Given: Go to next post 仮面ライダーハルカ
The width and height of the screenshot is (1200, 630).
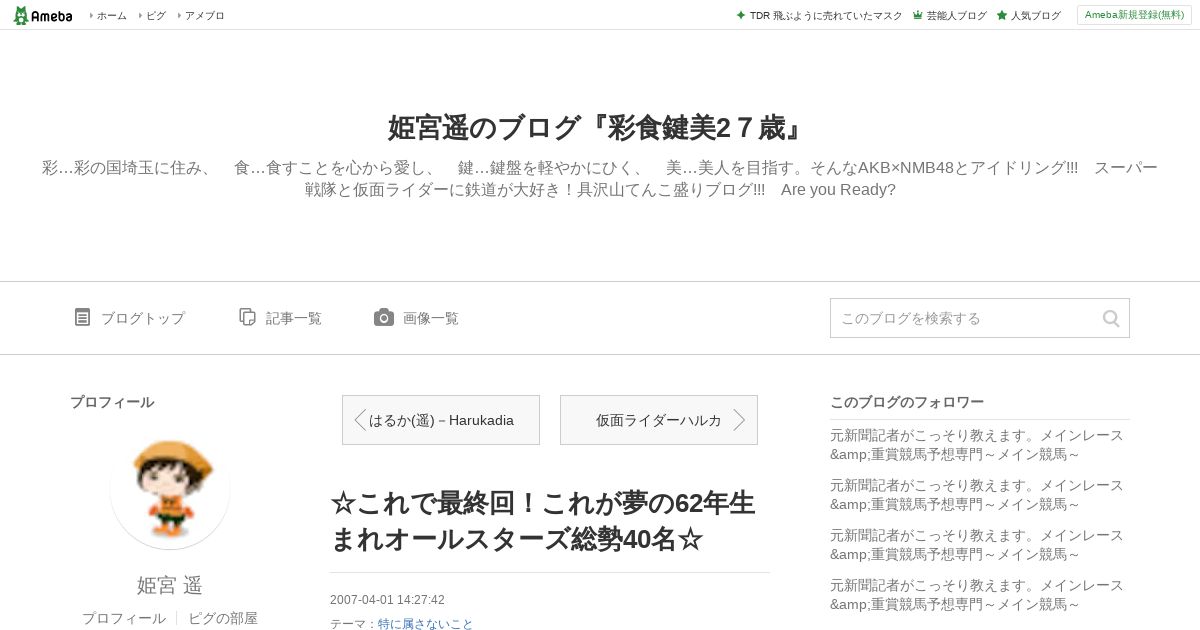Looking at the screenshot, I should [658, 420].
